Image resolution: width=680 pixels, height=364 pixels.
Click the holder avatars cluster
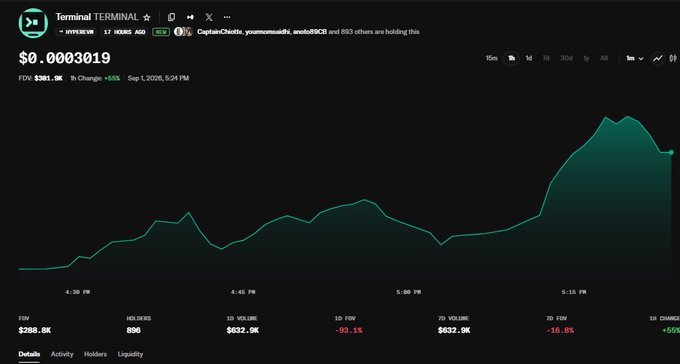tap(183, 32)
